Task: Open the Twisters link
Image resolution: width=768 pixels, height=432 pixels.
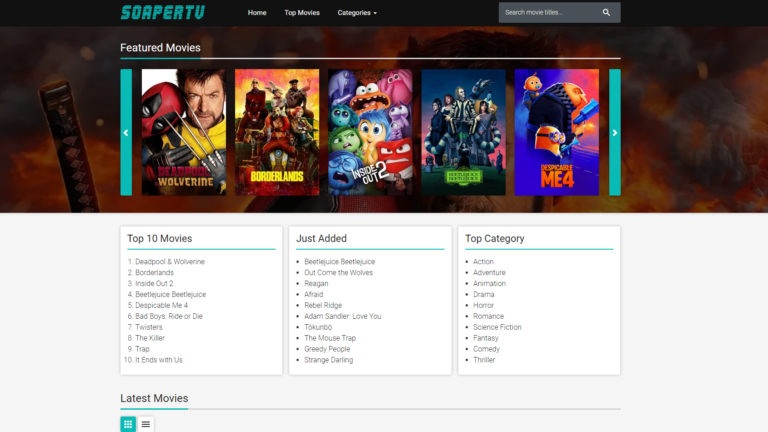Action: pos(148,327)
